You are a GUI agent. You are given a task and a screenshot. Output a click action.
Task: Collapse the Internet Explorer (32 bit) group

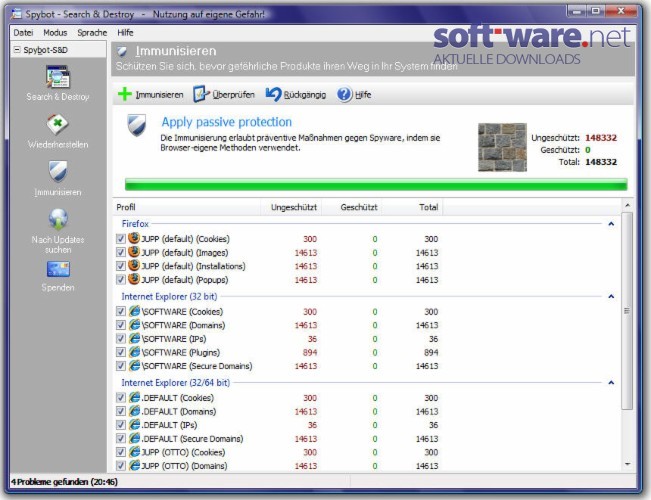(611, 297)
